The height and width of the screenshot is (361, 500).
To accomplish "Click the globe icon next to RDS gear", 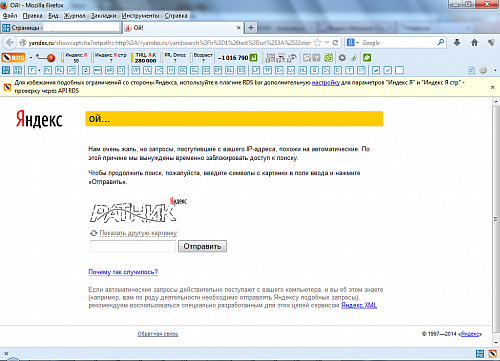I will coord(353,58).
